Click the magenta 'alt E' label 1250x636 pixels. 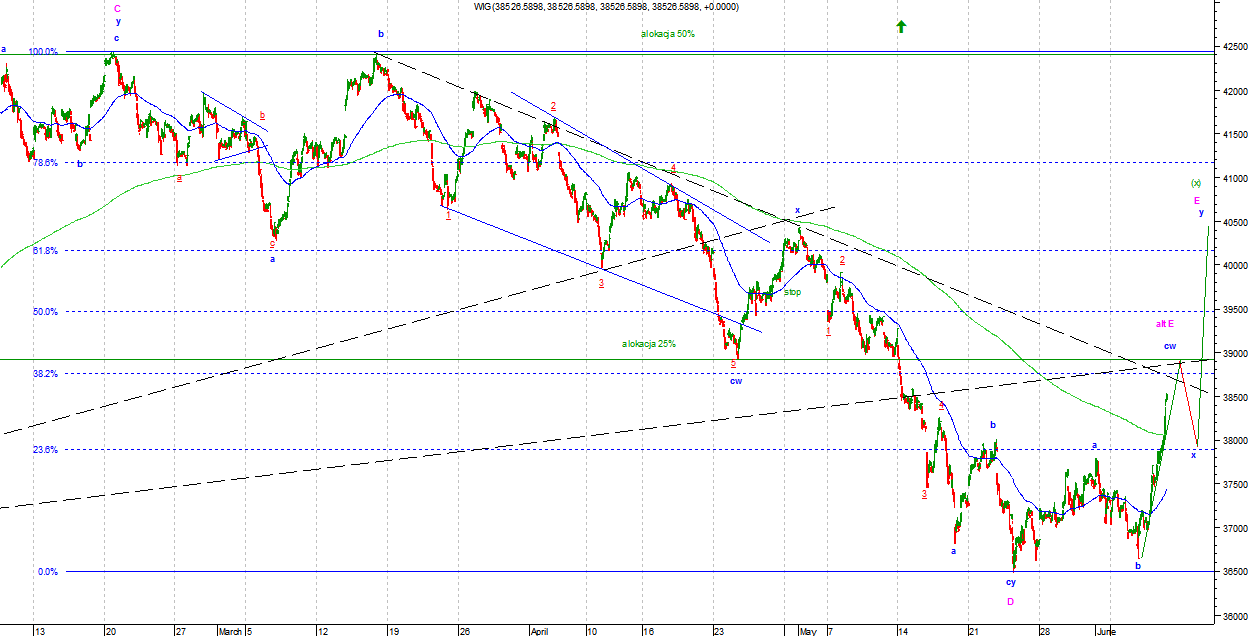click(x=1165, y=324)
